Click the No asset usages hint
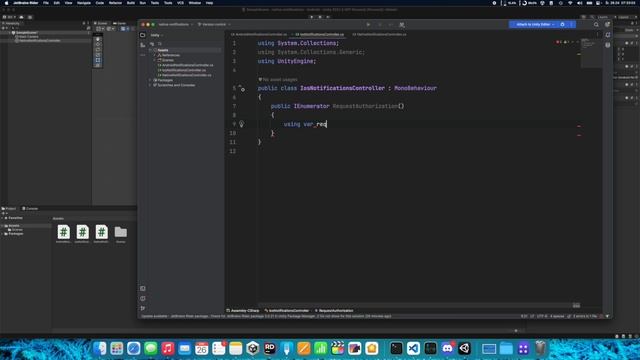 [278, 80]
